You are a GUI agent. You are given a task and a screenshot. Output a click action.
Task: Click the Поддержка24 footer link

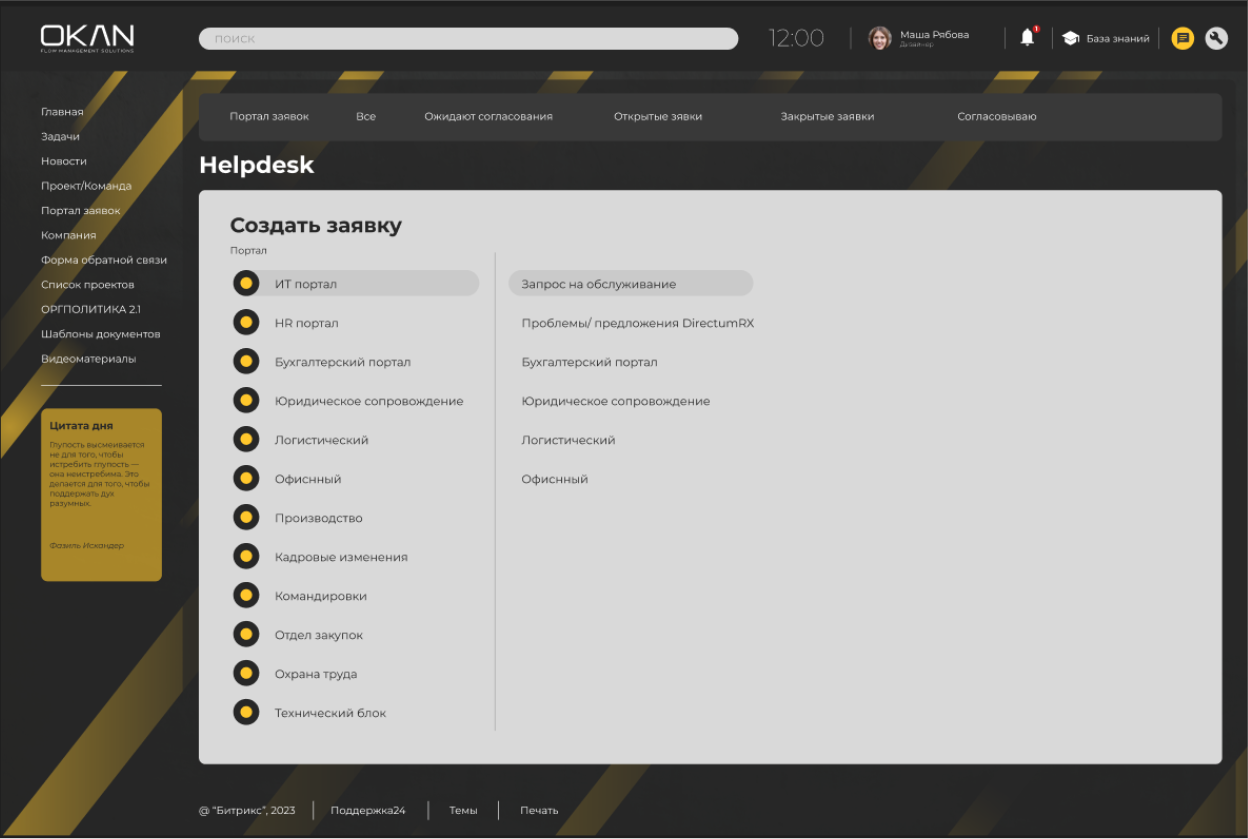click(x=368, y=810)
